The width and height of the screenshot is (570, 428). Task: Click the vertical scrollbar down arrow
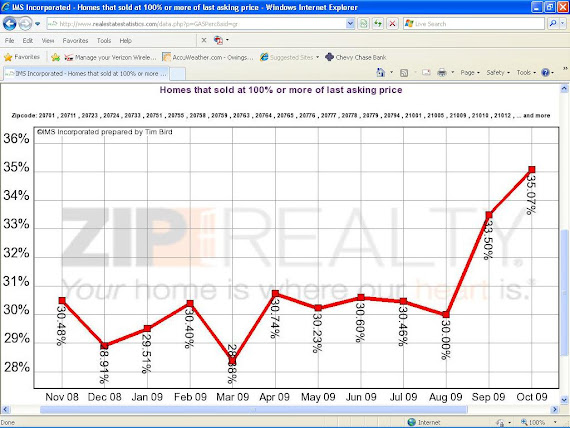564,400
